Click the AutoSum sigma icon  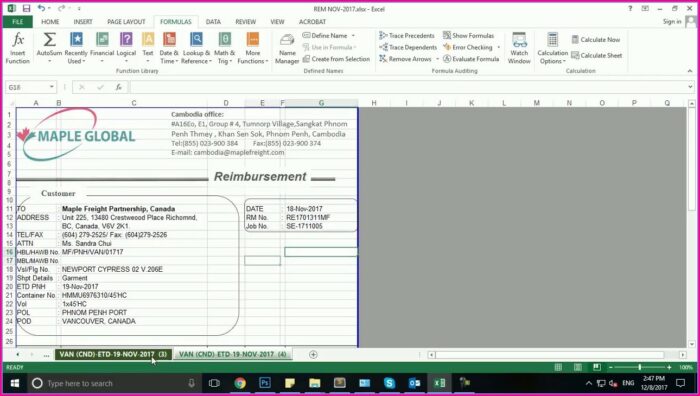click(49, 40)
